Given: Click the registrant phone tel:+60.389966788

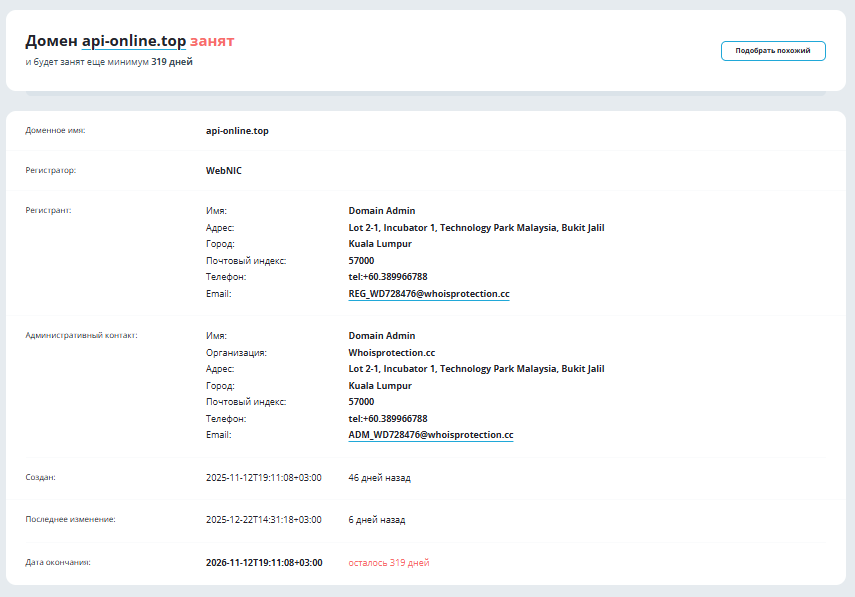Looking at the screenshot, I should pos(390,277).
